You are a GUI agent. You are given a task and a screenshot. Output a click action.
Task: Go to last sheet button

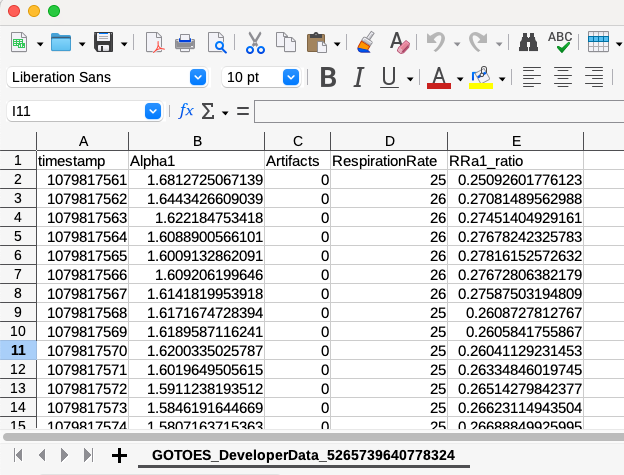pos(88,455)
